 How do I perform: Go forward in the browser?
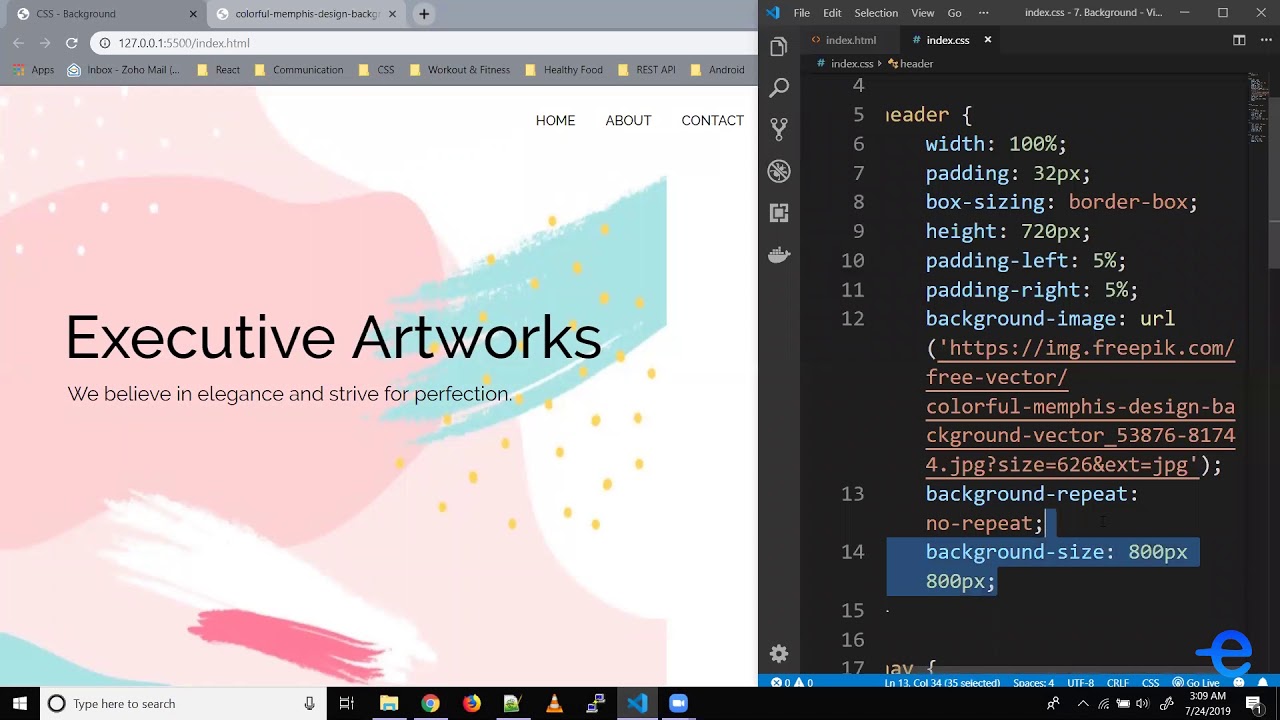[x=44, y=43]
